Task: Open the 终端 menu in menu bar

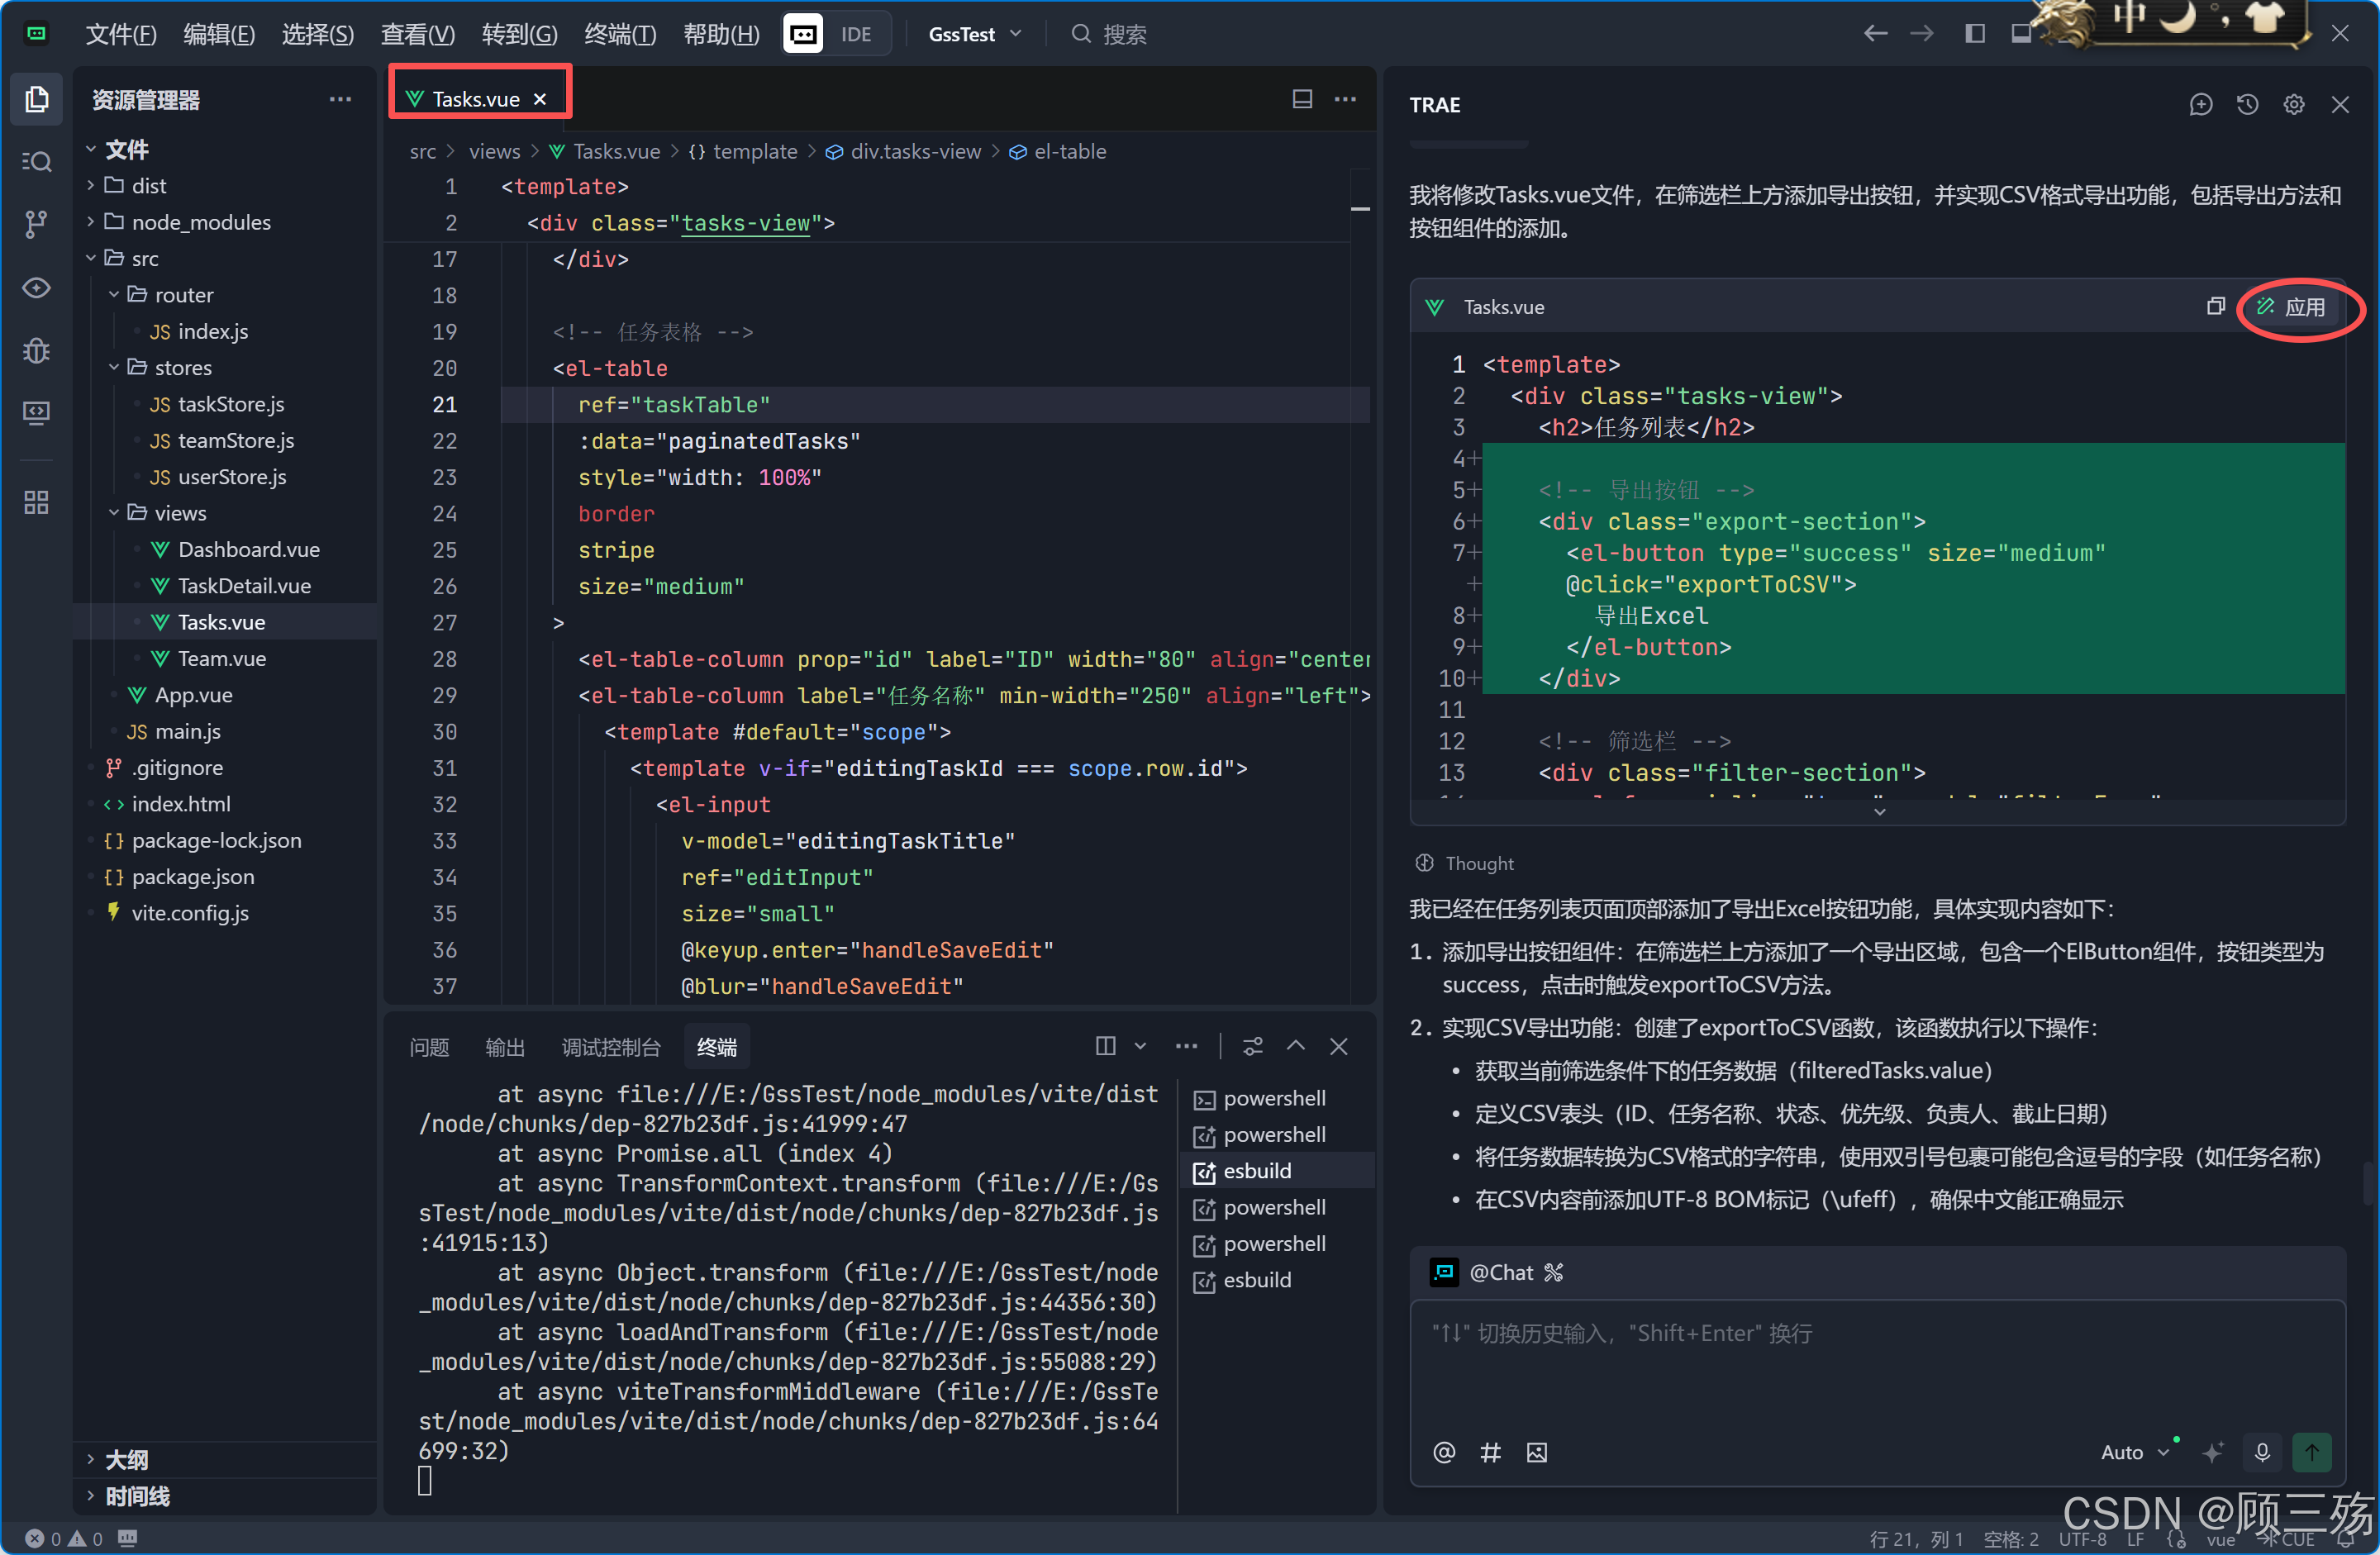Action: click(x=619, y=34)
